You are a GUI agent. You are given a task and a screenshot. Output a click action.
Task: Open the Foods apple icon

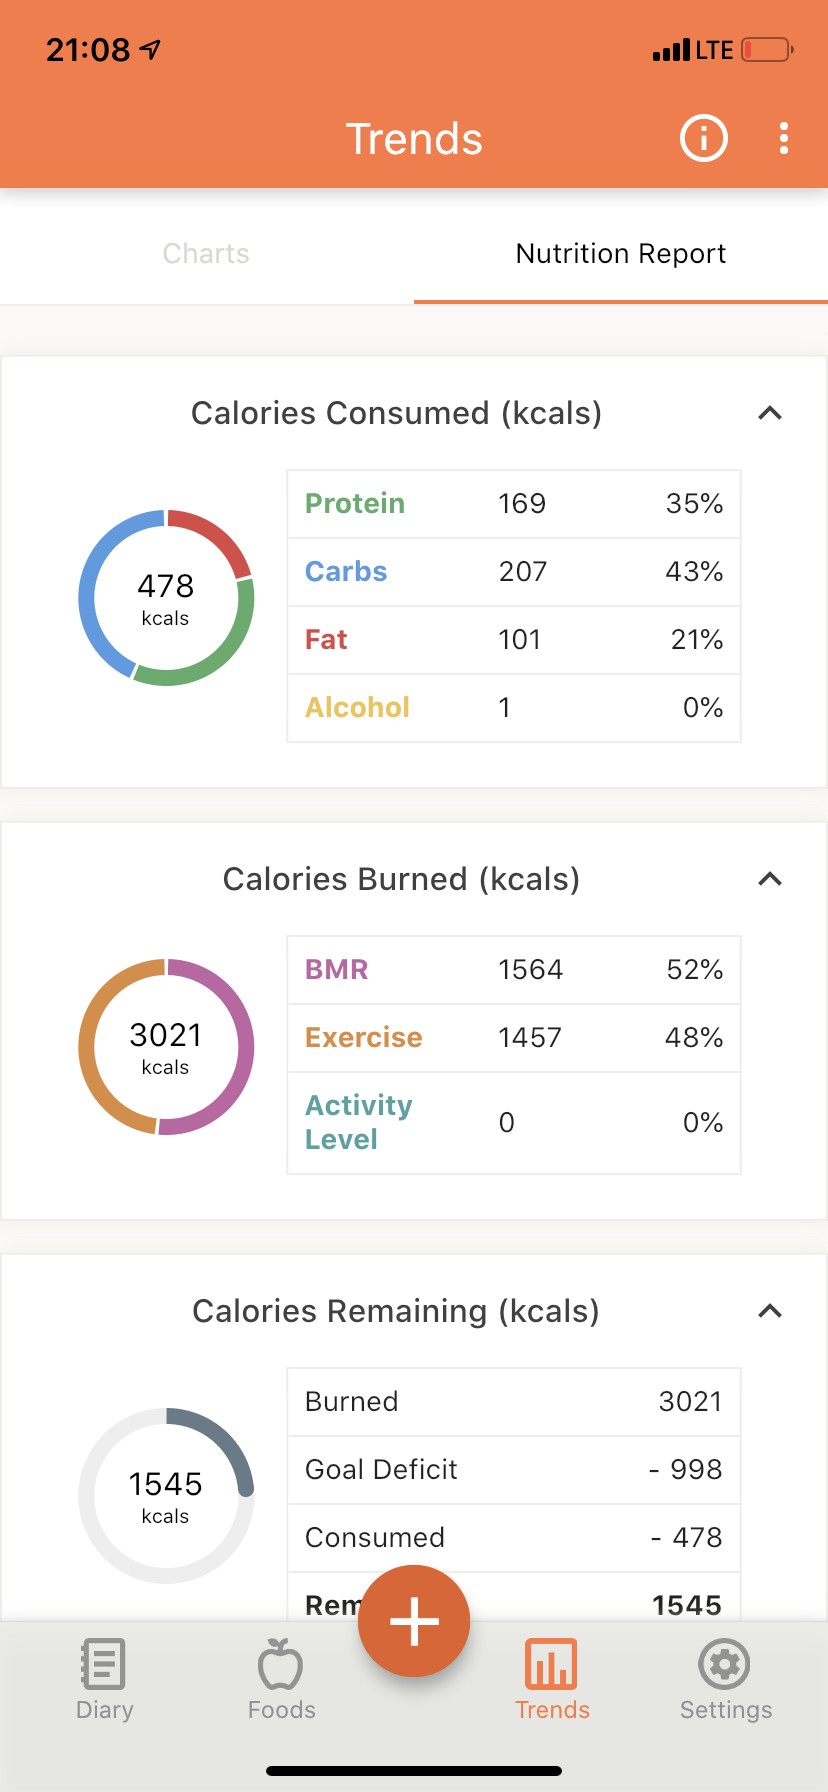click(280, 1664)
